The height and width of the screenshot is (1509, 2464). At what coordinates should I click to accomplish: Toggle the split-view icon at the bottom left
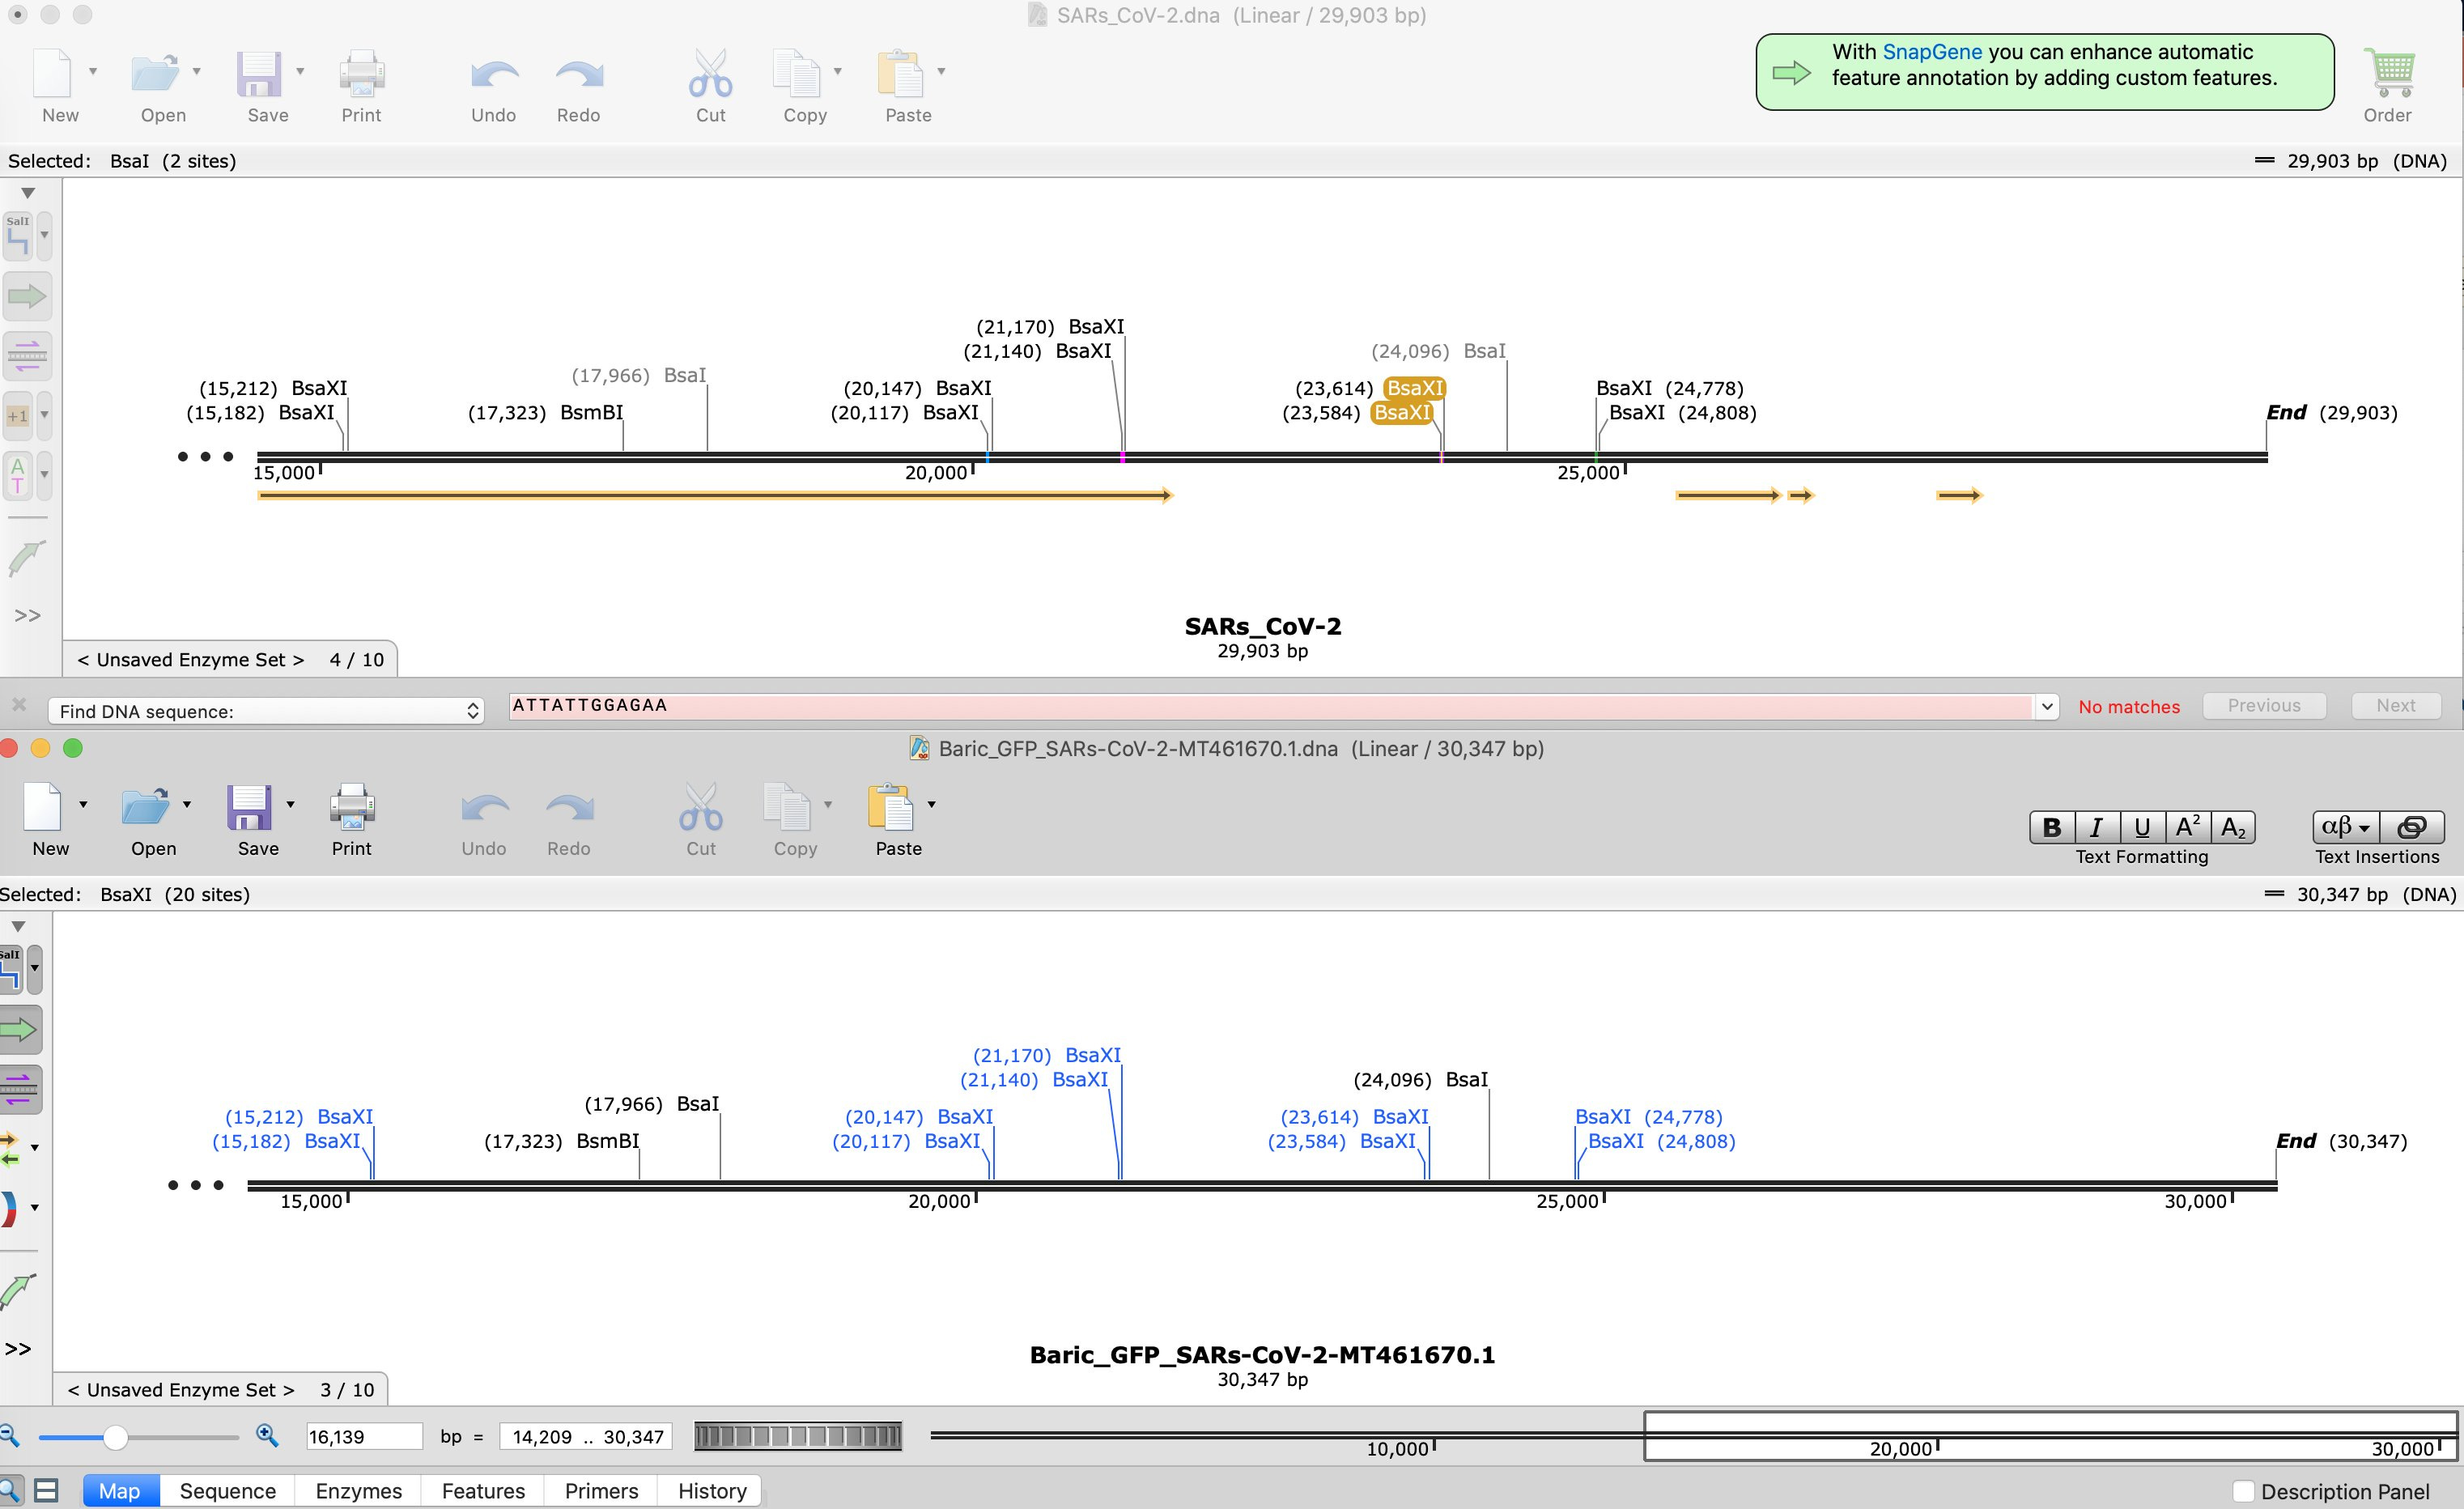pos(46,1490)
